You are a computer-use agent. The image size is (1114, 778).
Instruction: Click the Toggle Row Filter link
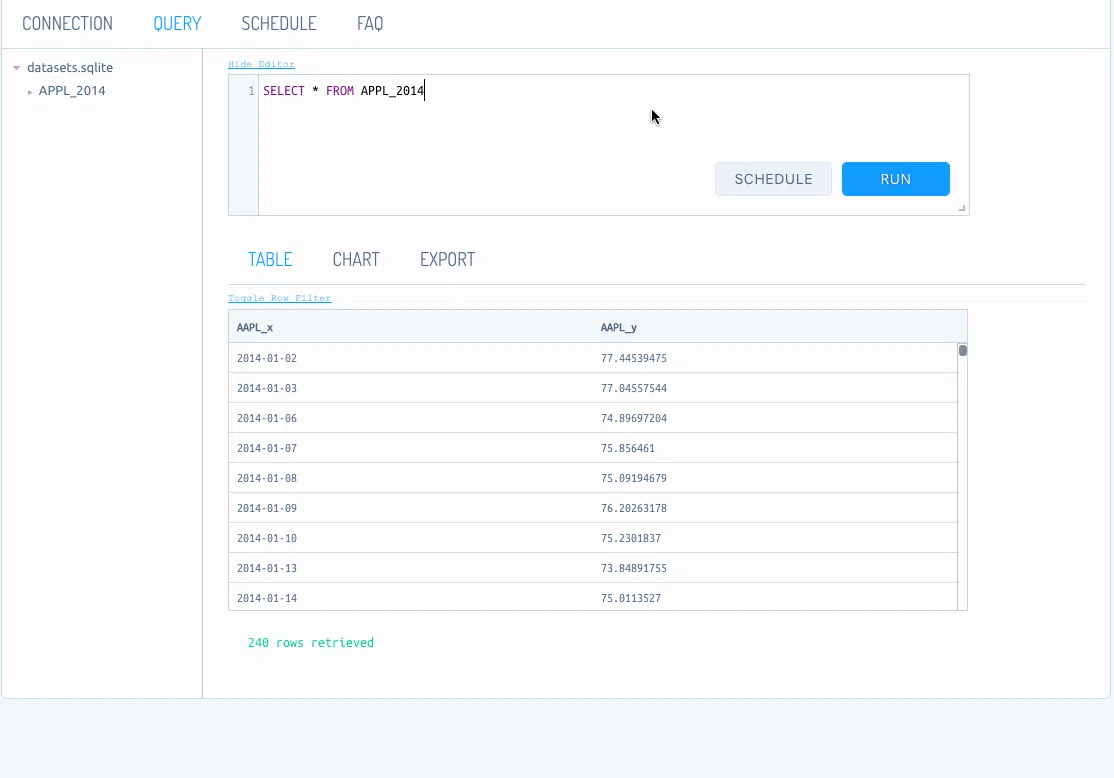(x=279, y=298)
